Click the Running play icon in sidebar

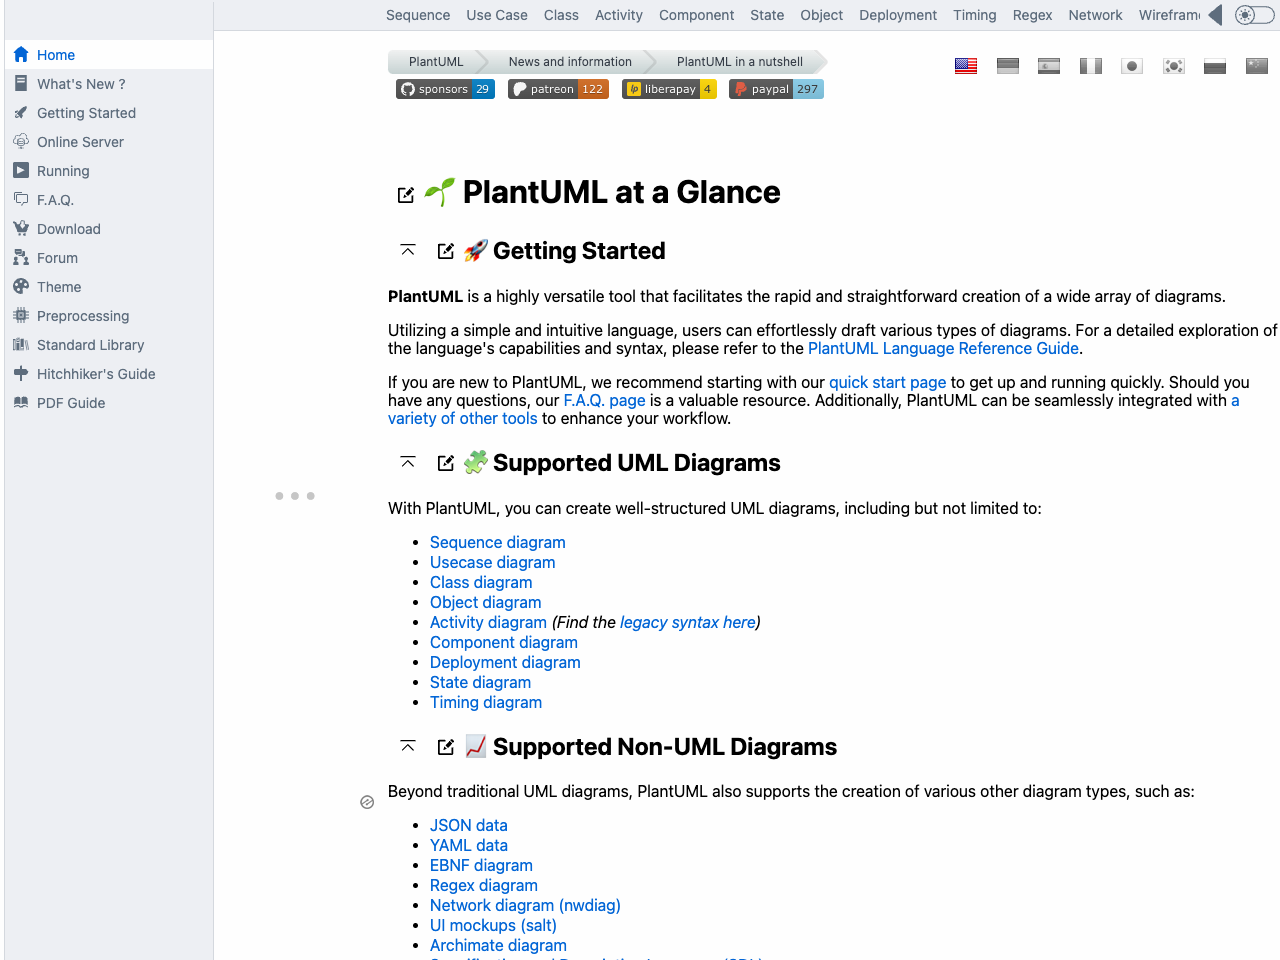21,171
